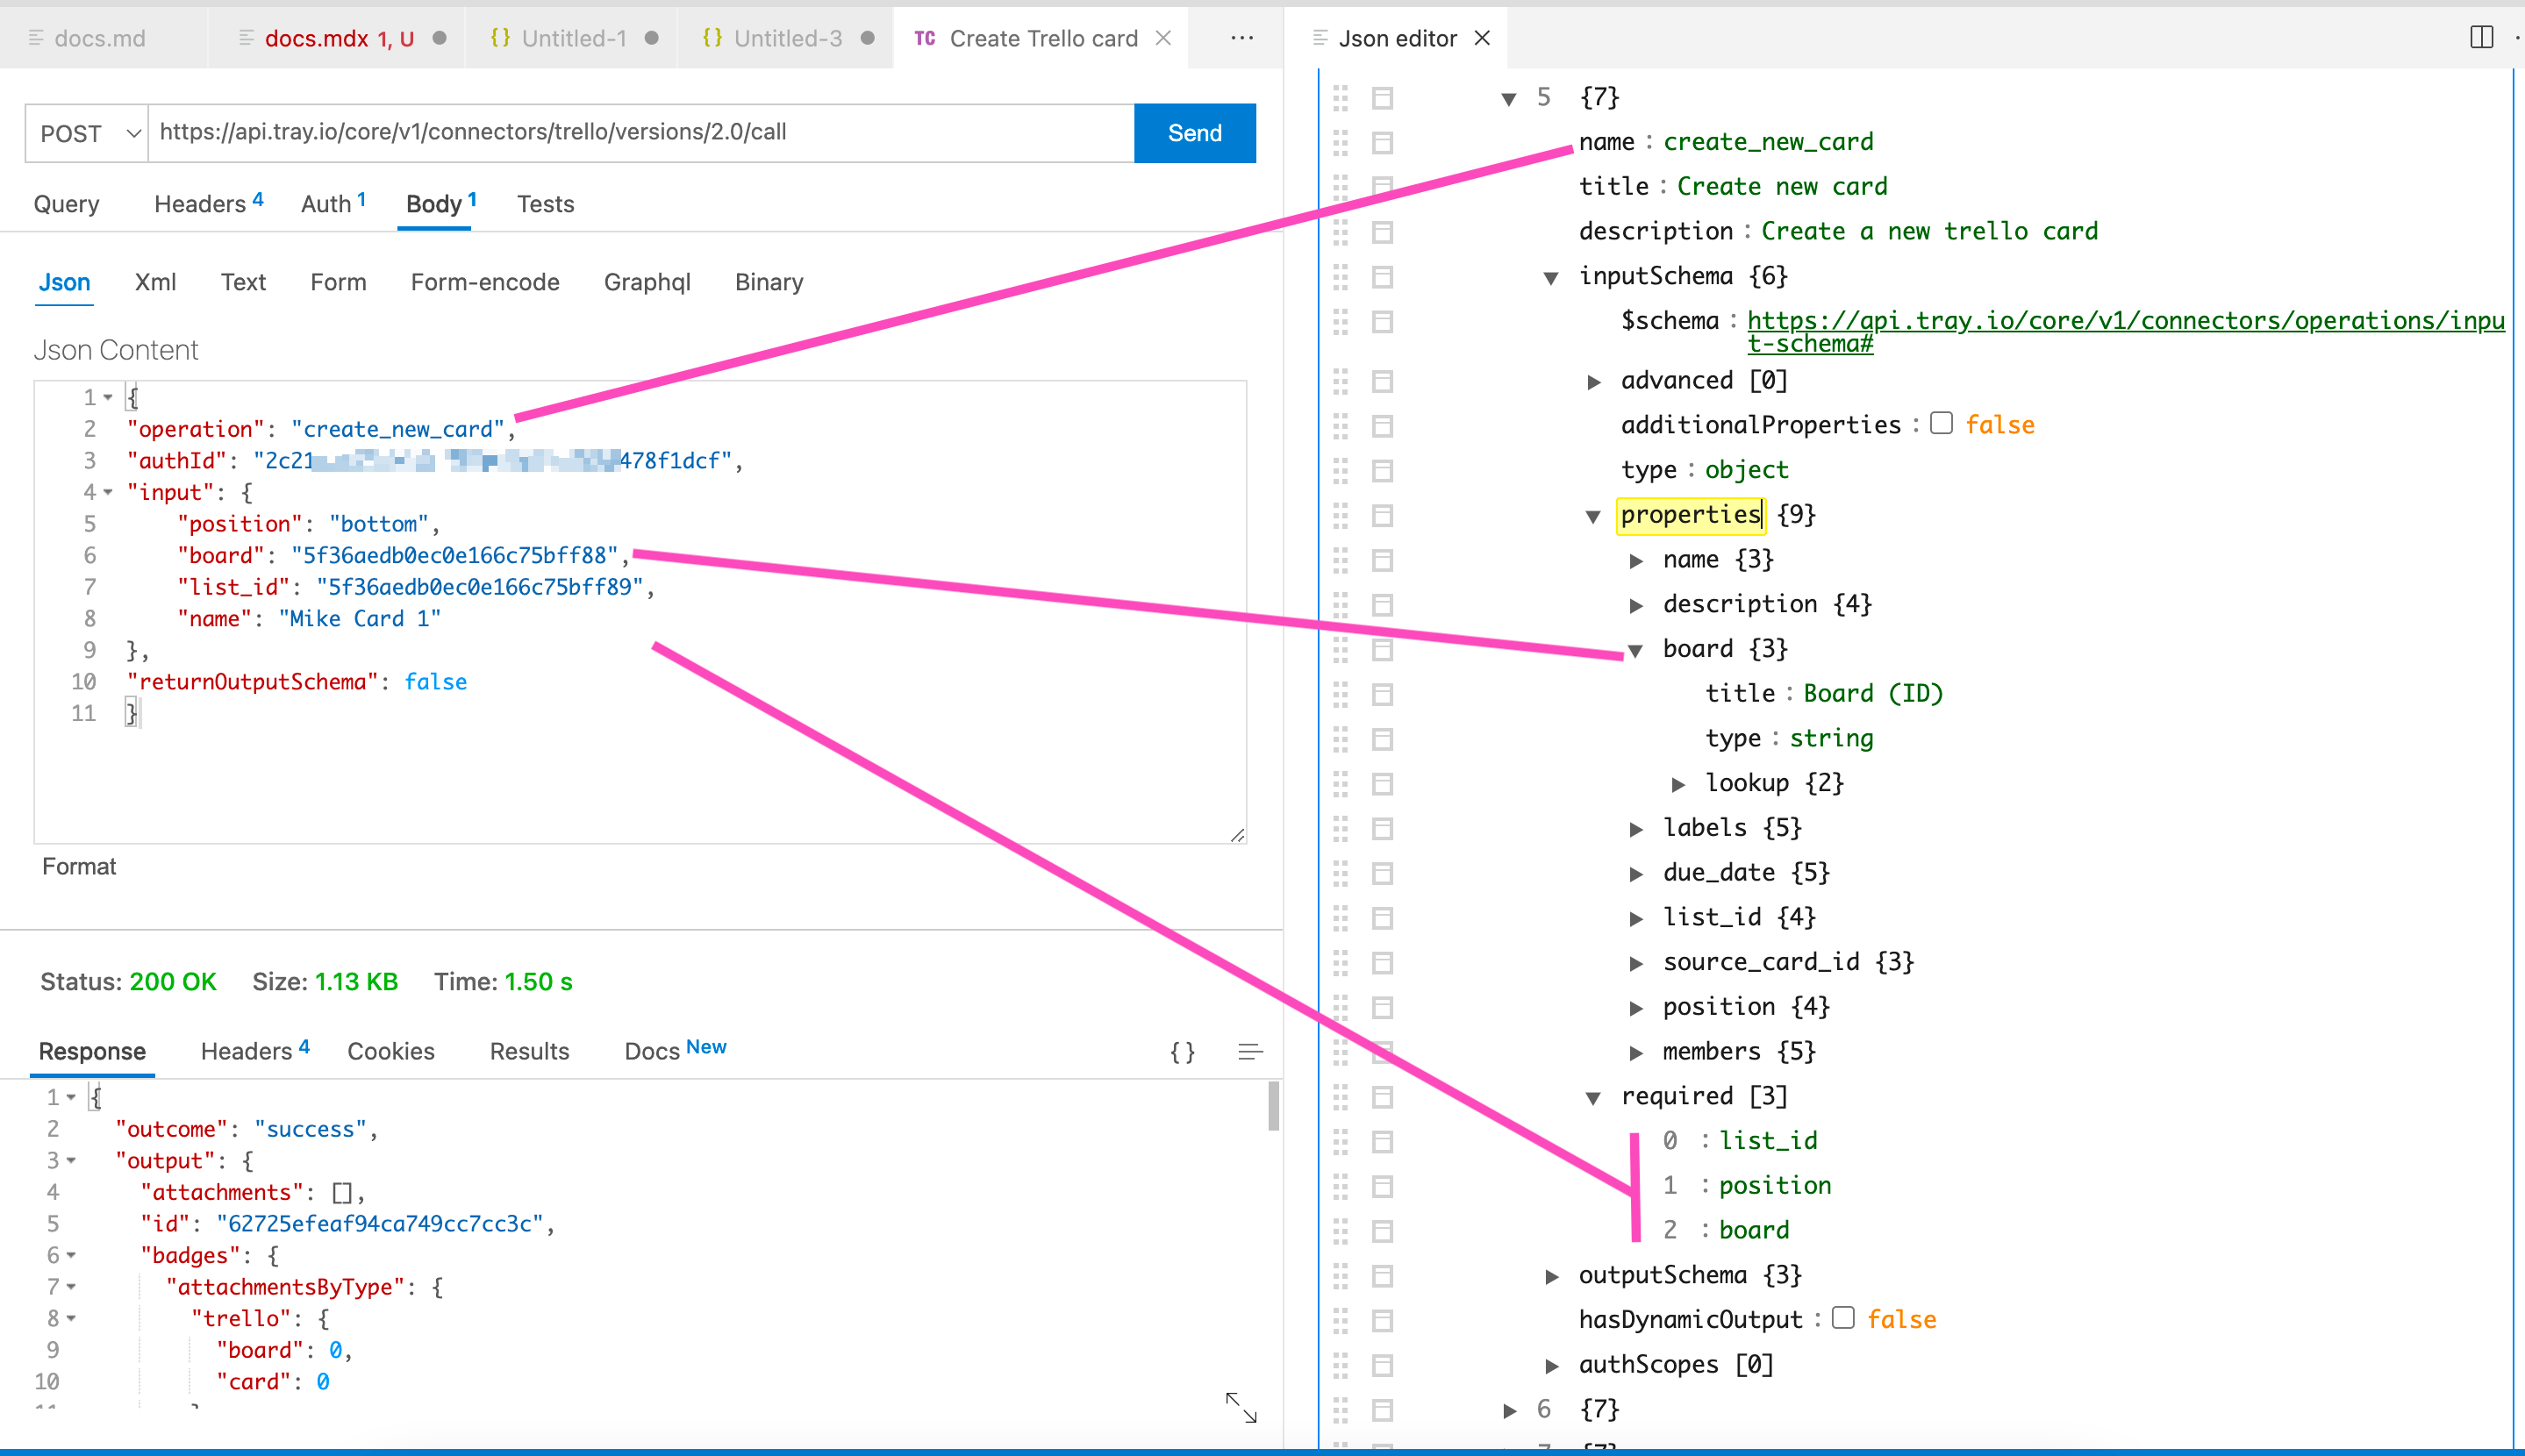Click the request URL input field
The width and height of the screenshot is (2525, 1456).
tap(640, 133)
